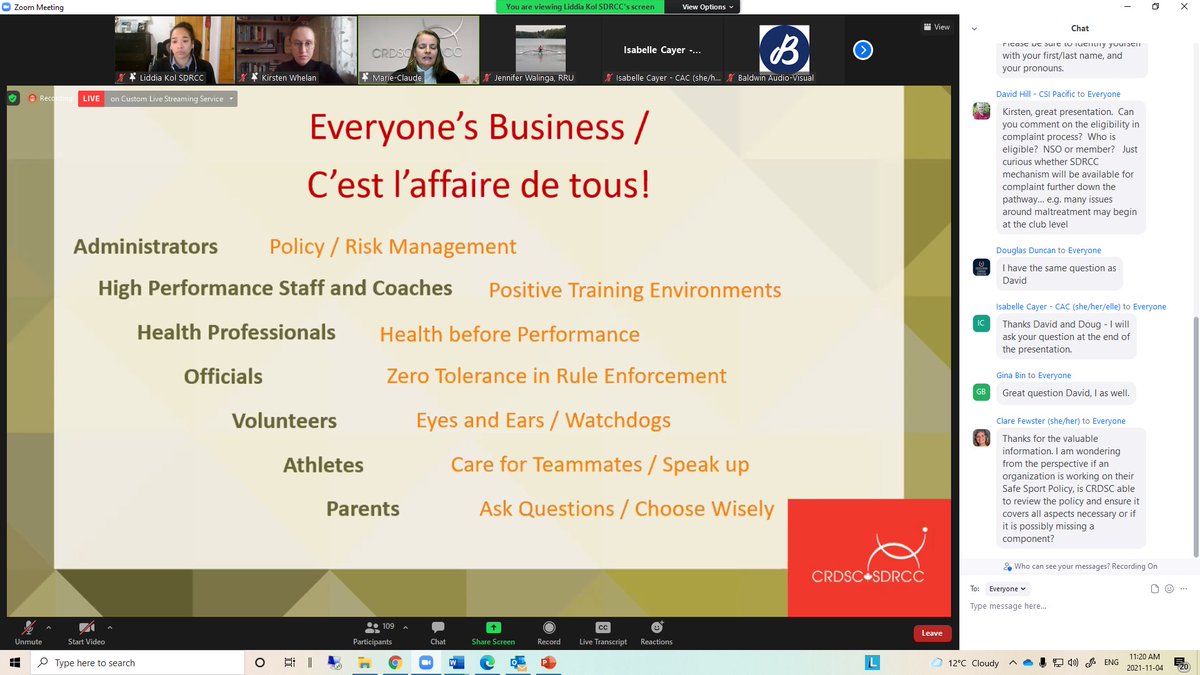Unmute the microphone in Zoom toolbar

27,632
